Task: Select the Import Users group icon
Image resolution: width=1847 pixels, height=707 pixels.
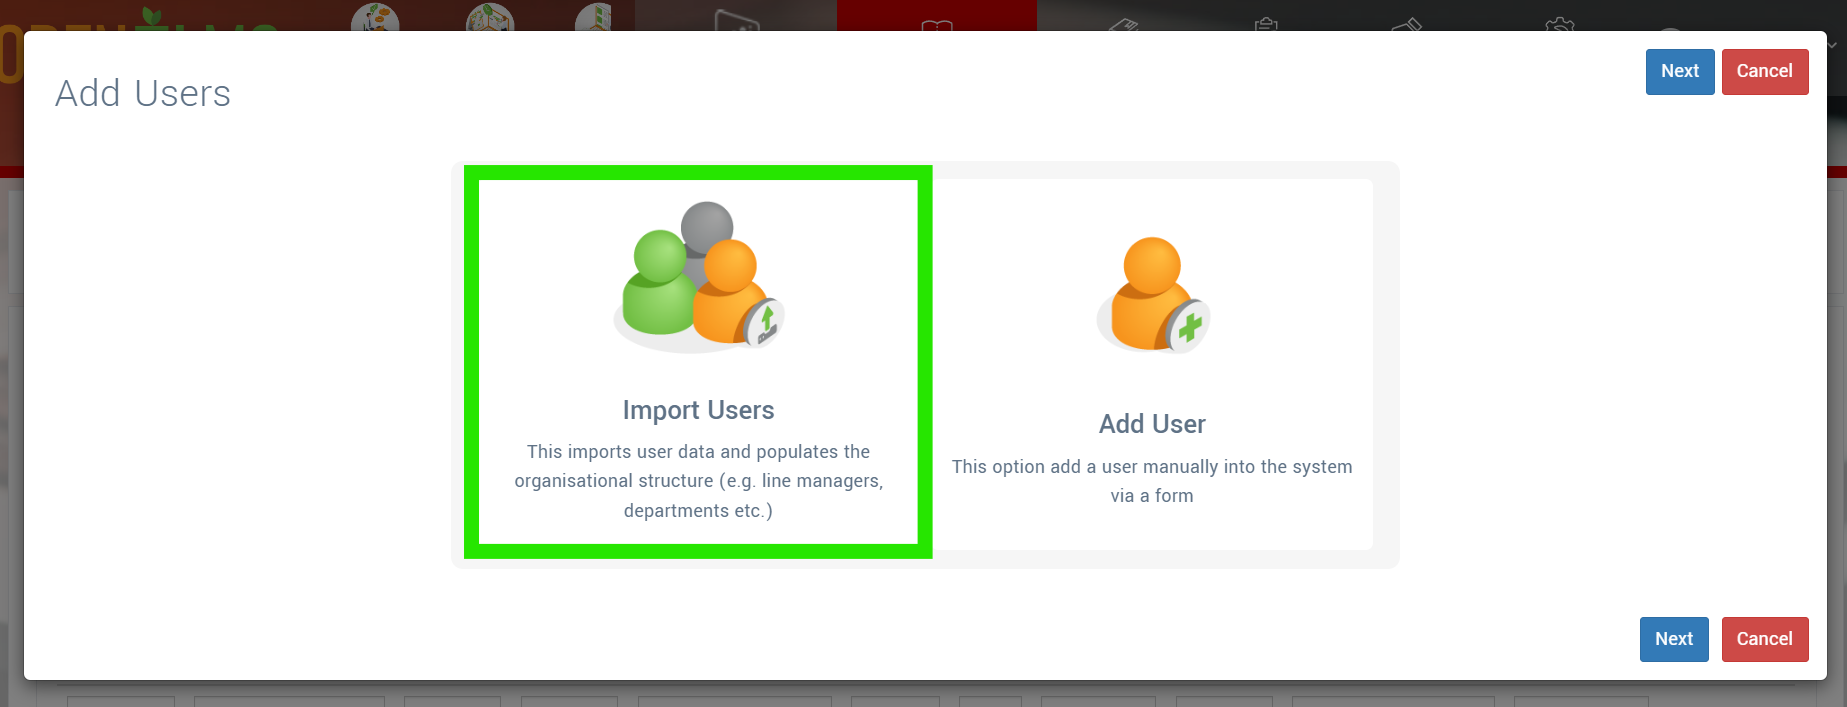Action: click(x=698, y=277)
